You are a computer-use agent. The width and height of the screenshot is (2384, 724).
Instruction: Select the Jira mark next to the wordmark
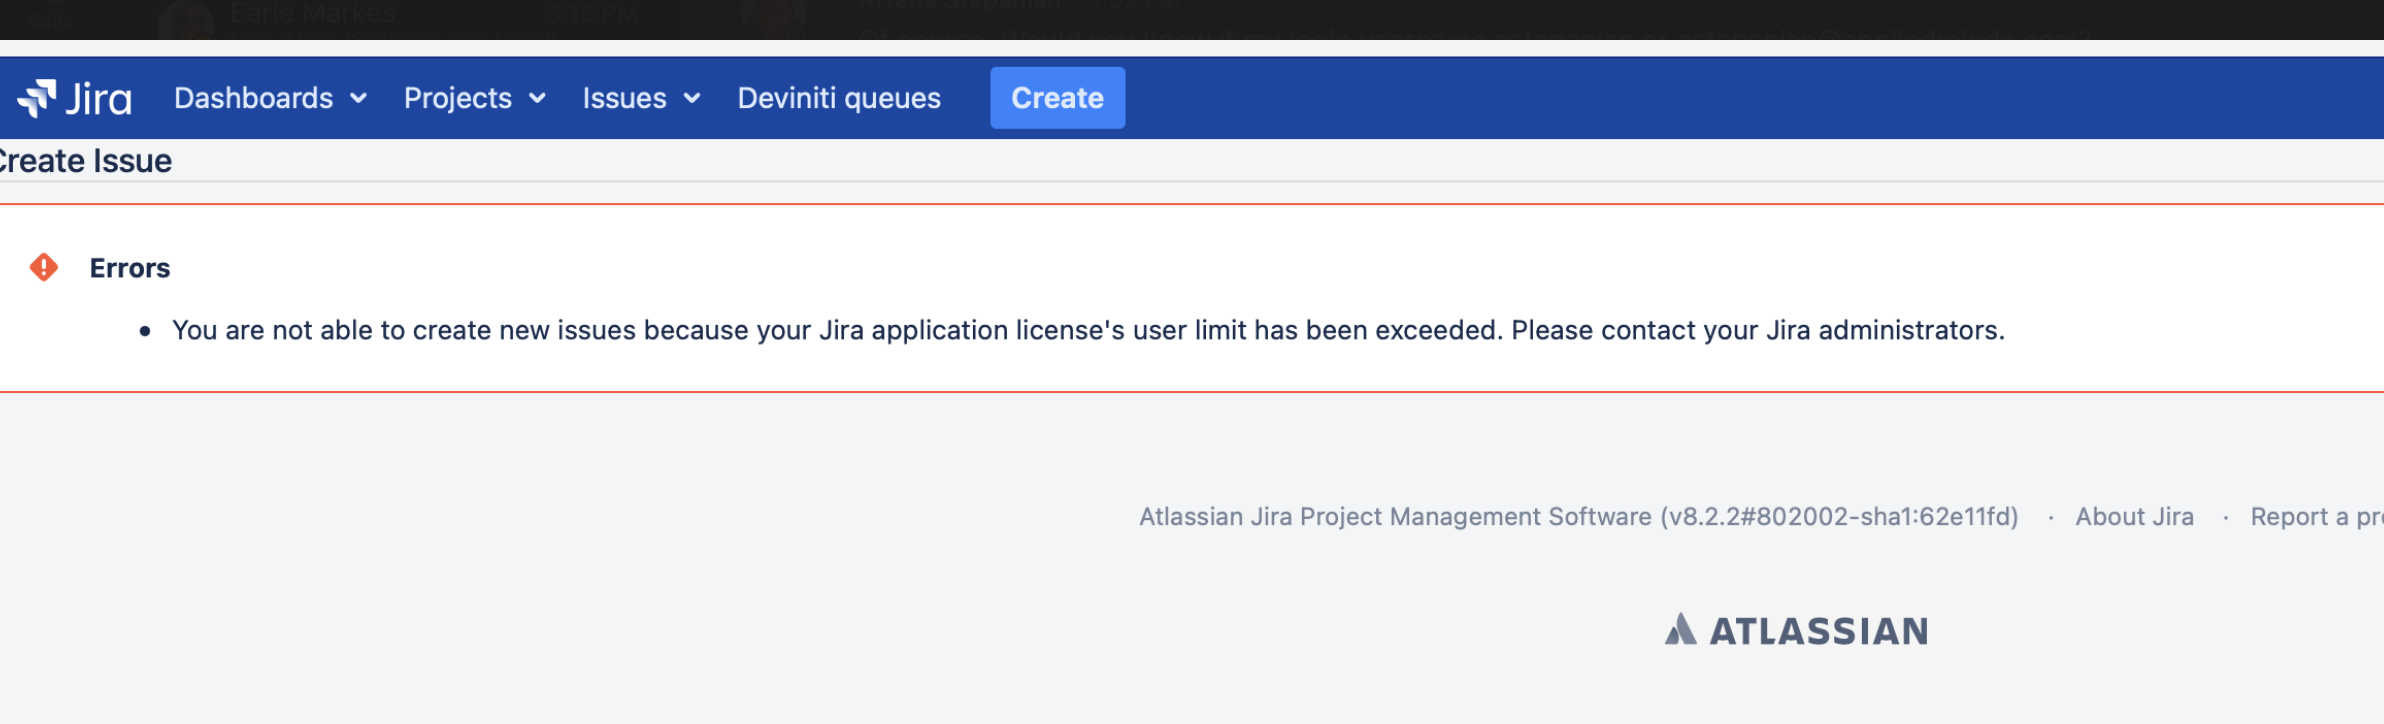38,97
